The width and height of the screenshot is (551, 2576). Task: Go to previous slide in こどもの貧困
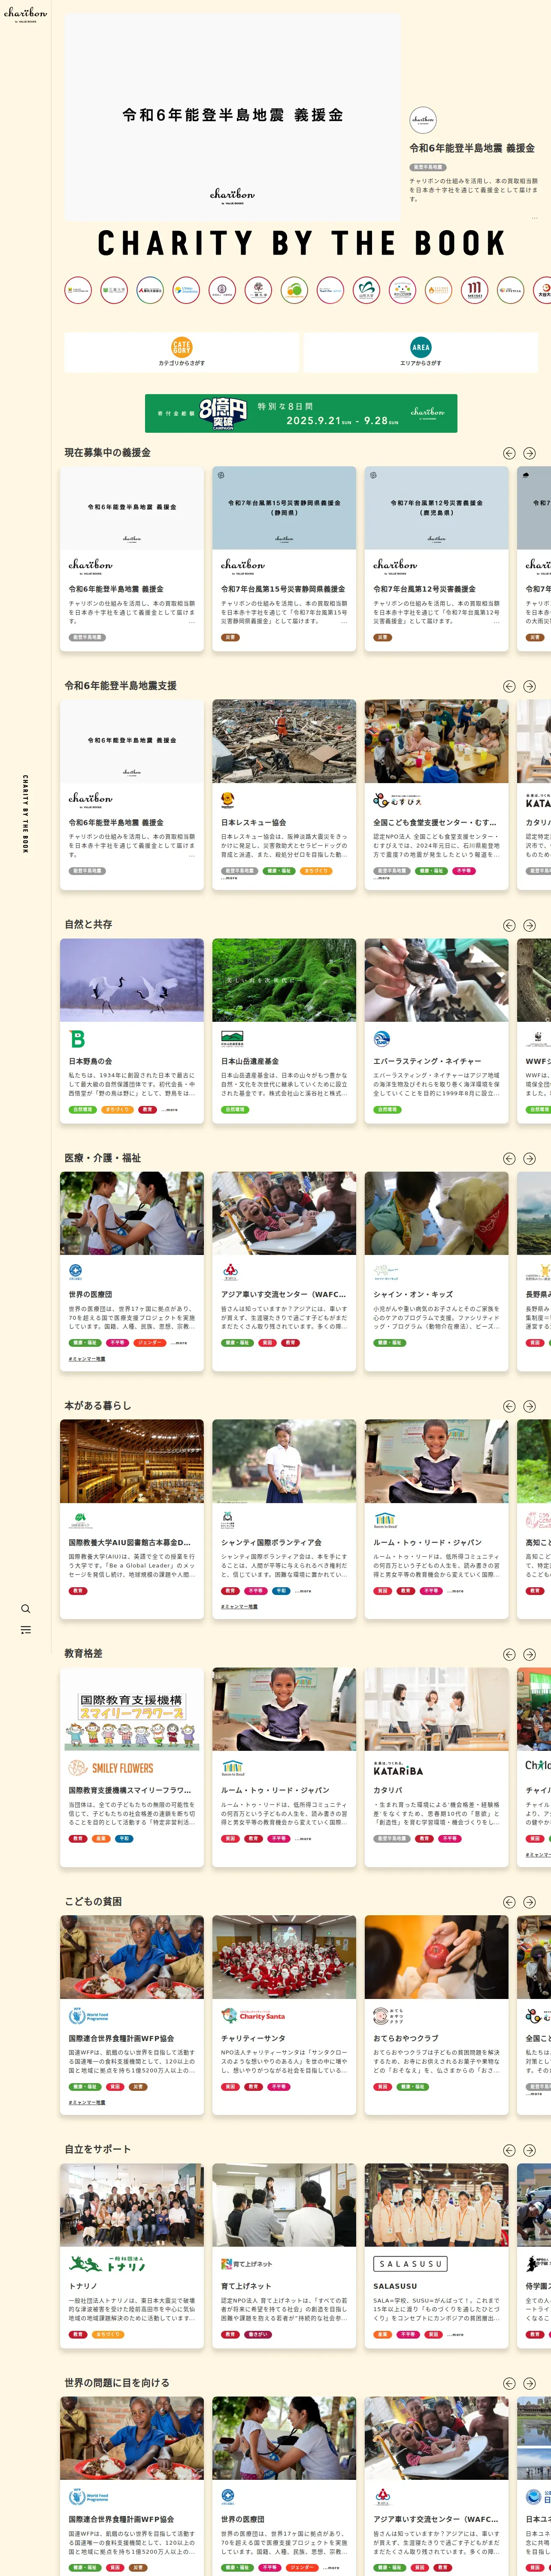click(x=509, y=1902)
